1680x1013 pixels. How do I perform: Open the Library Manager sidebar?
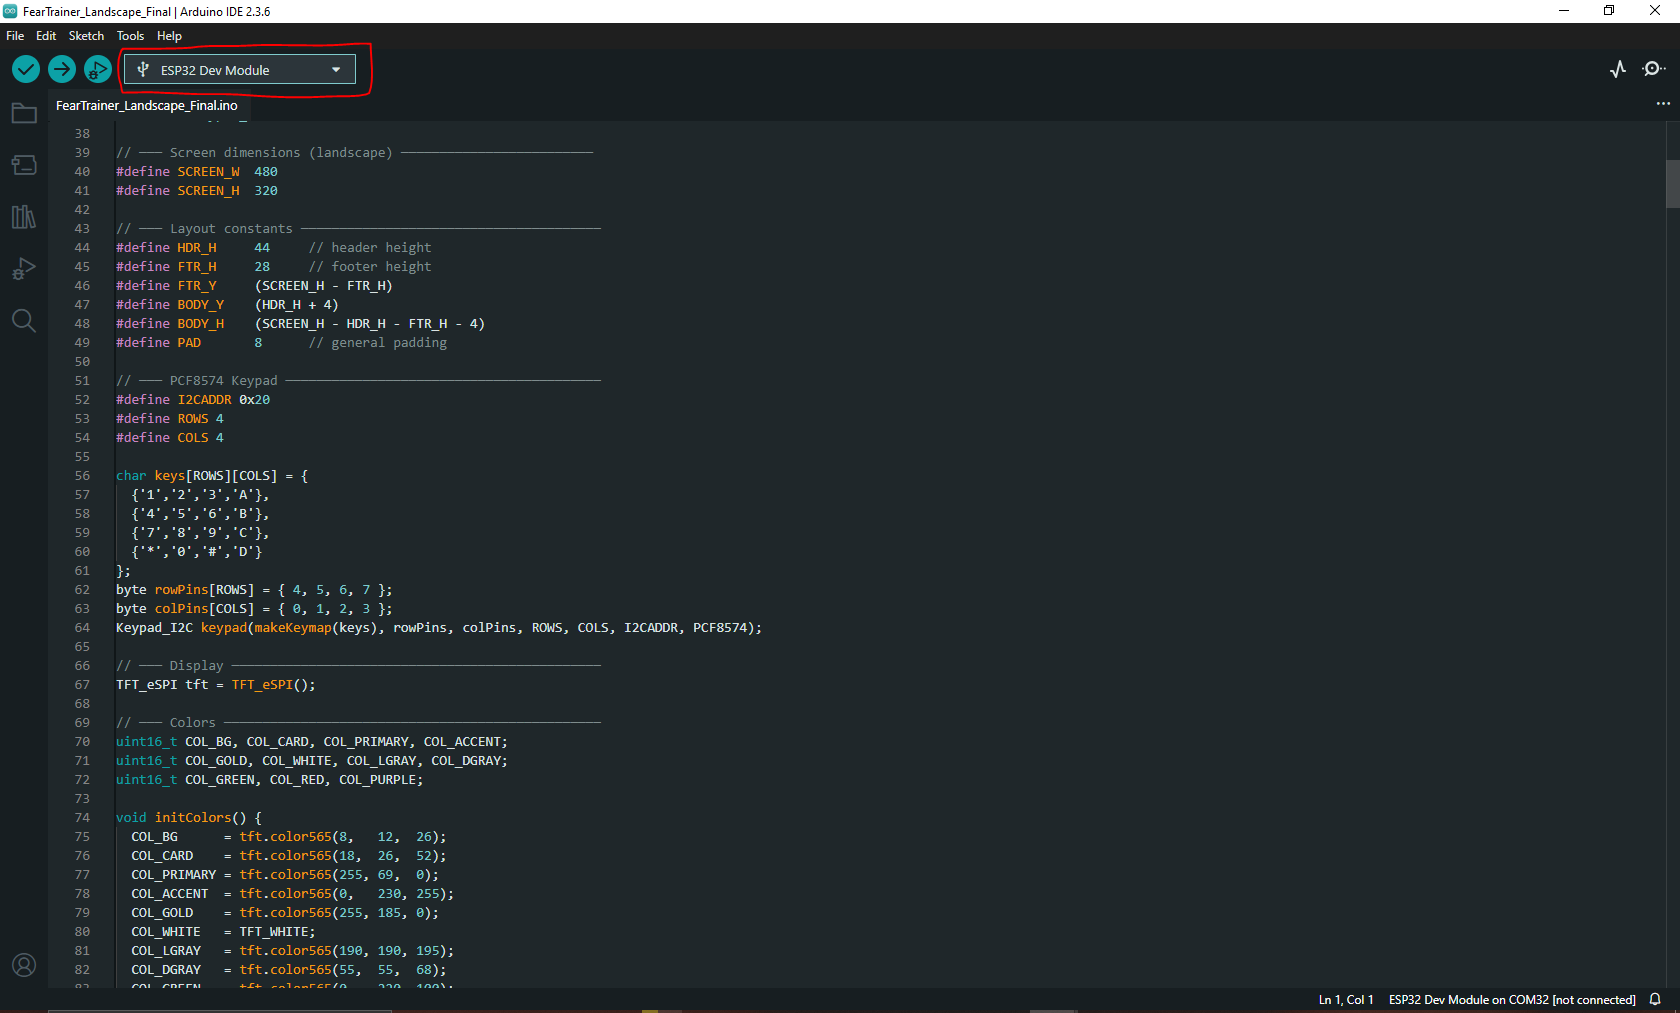pyautogui.click(x=24, y=217)
